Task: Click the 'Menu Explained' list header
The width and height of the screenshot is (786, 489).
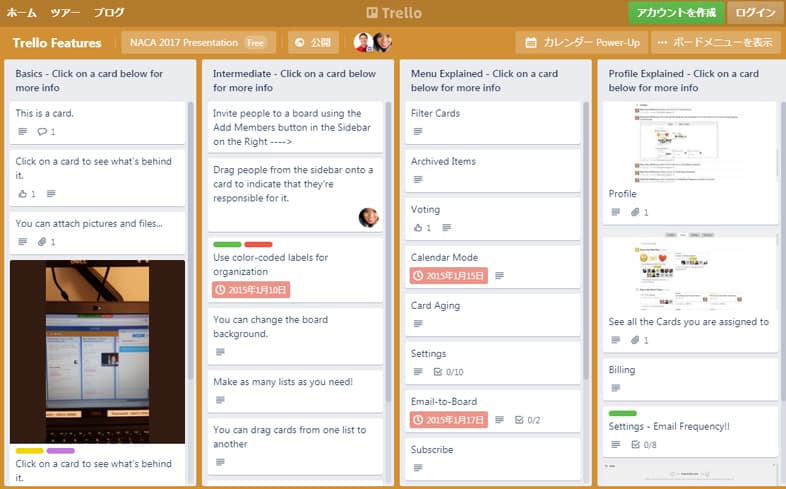Action: point(484,80)
